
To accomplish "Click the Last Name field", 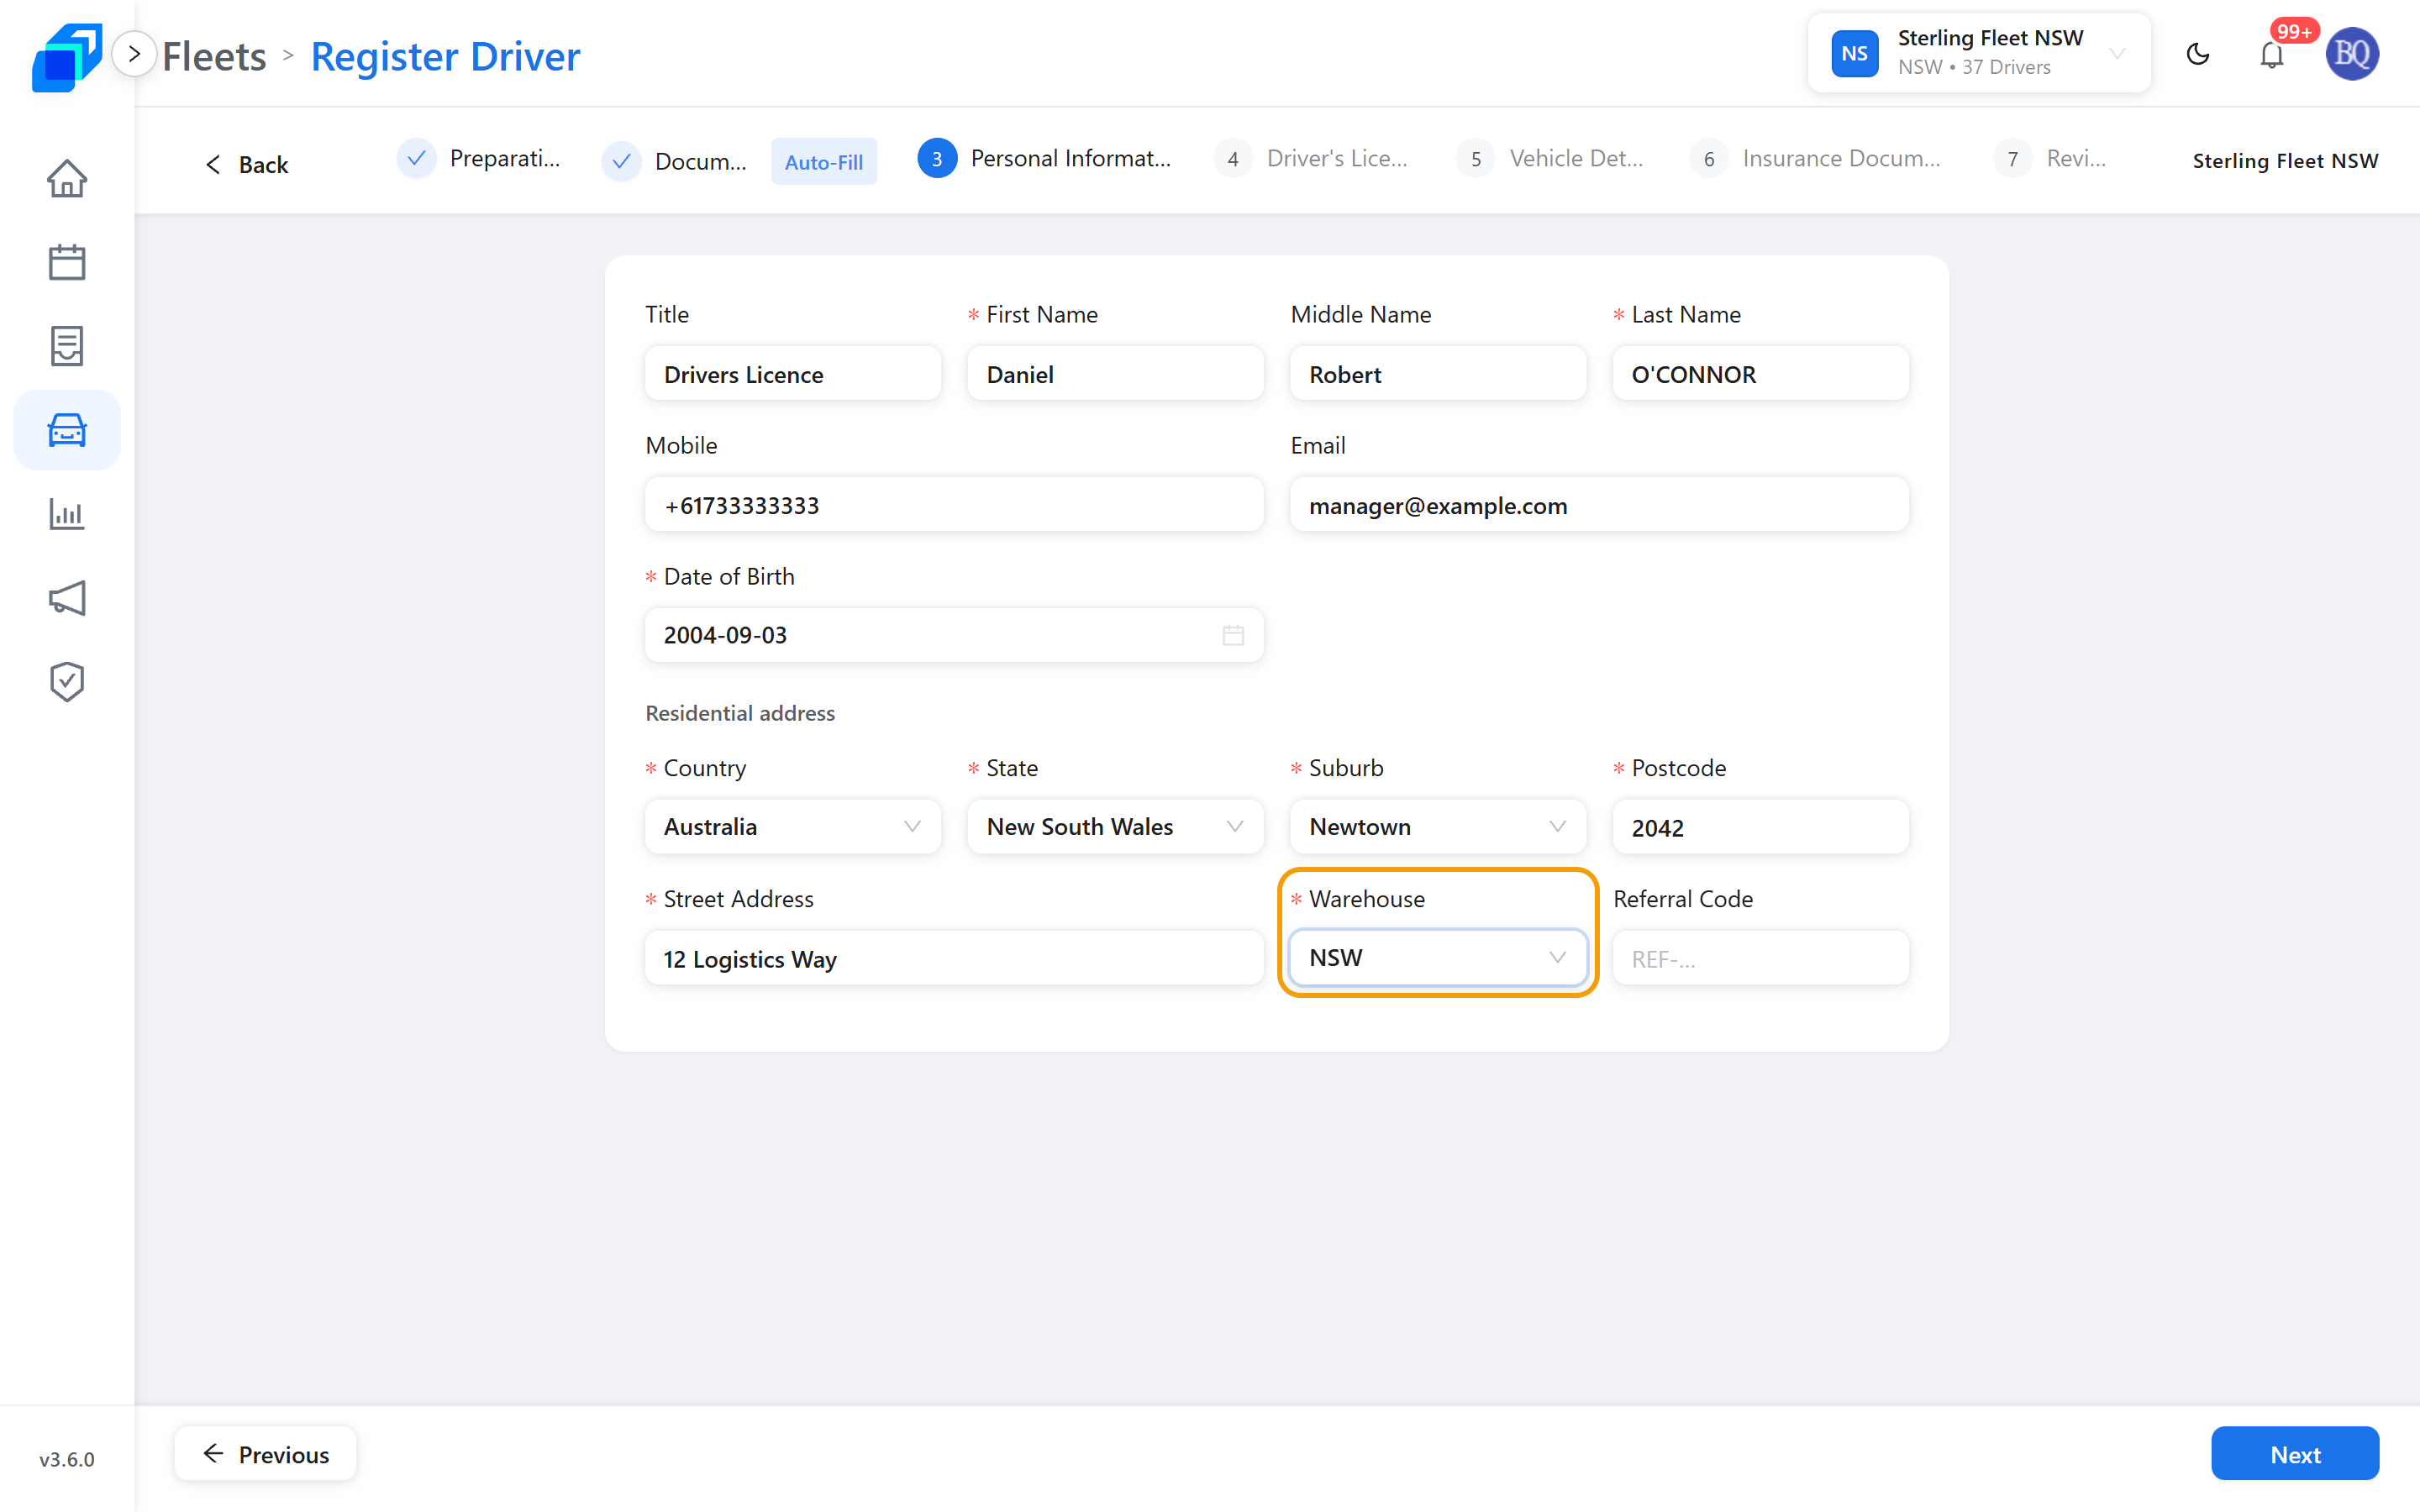I will click(x=1761, y=374).
